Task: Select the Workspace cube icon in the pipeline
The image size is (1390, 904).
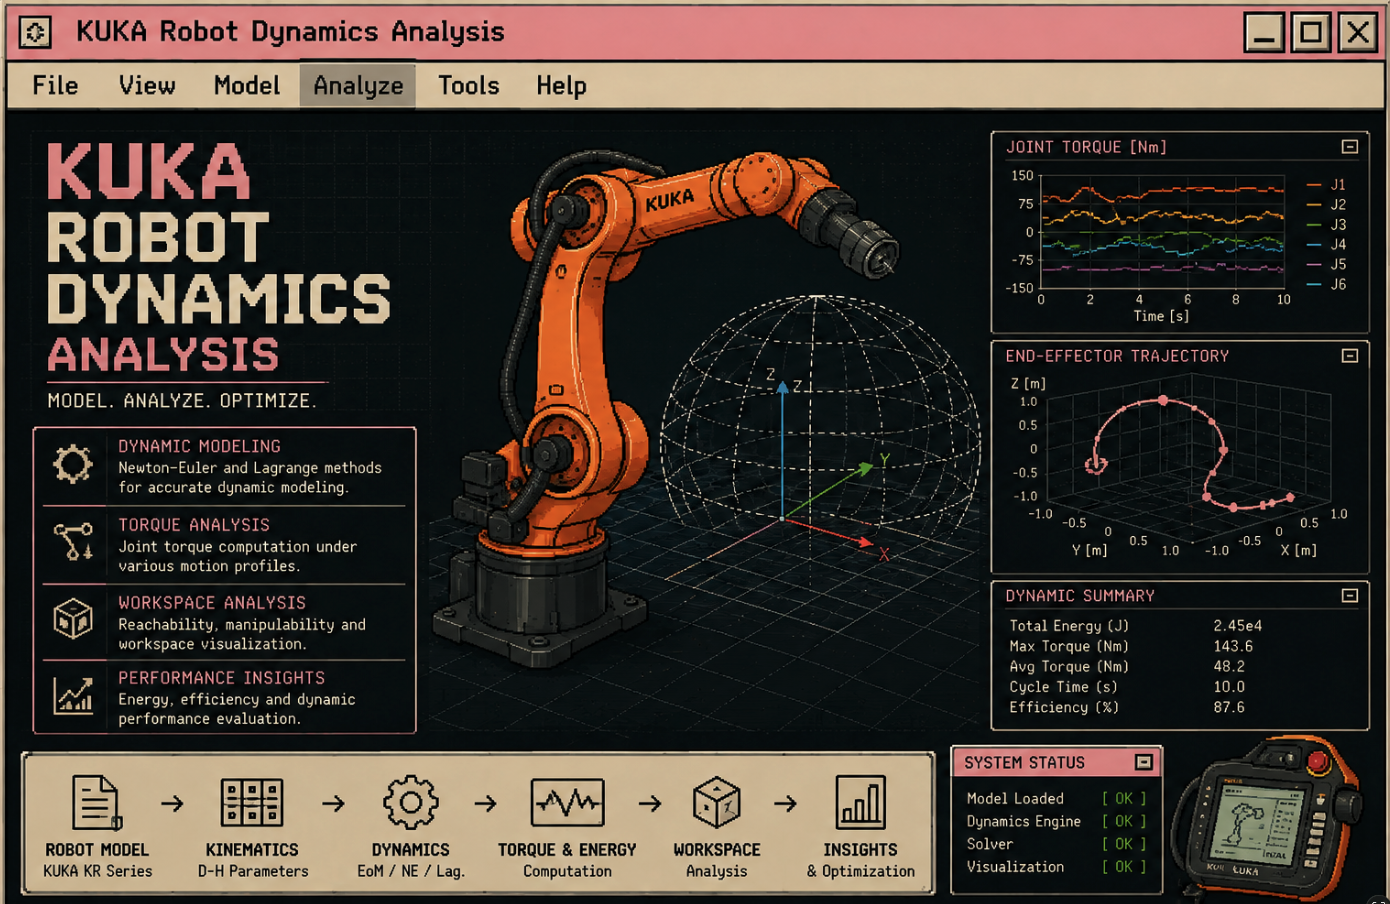Action: coord(717,802)
